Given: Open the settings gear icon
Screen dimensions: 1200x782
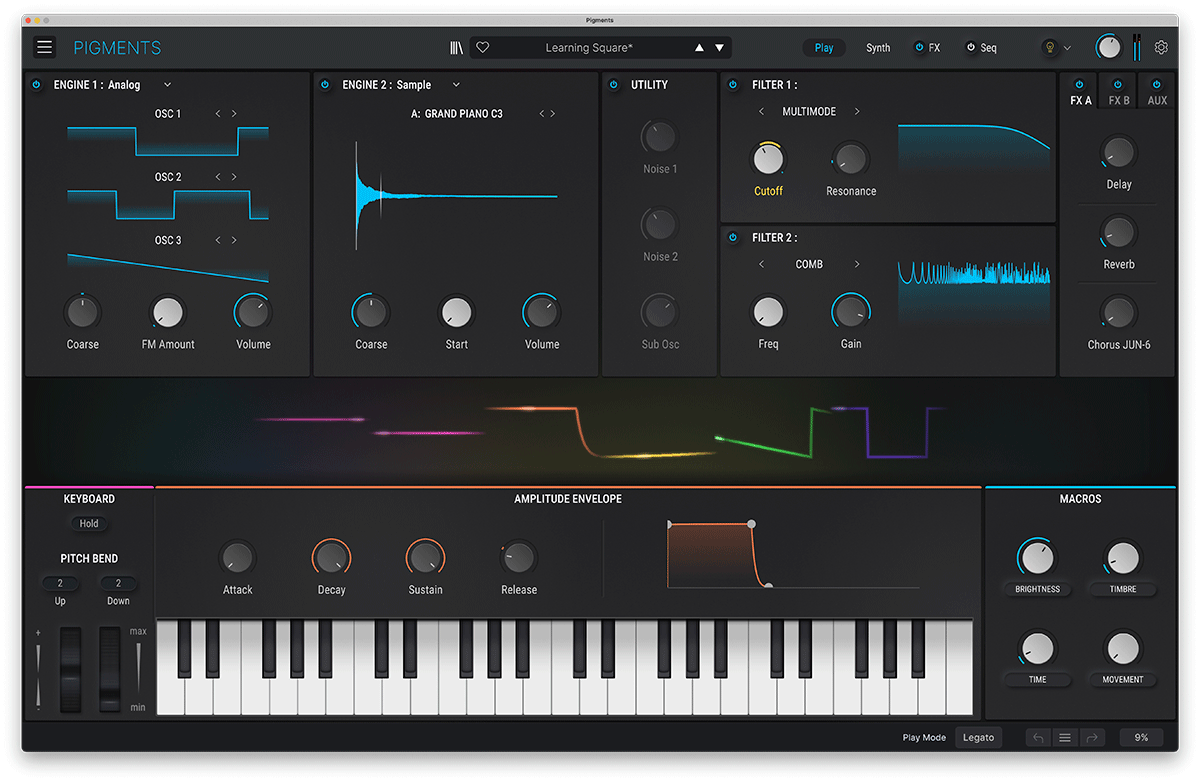Looking at the screenshot, I should tap(1161, 47).
